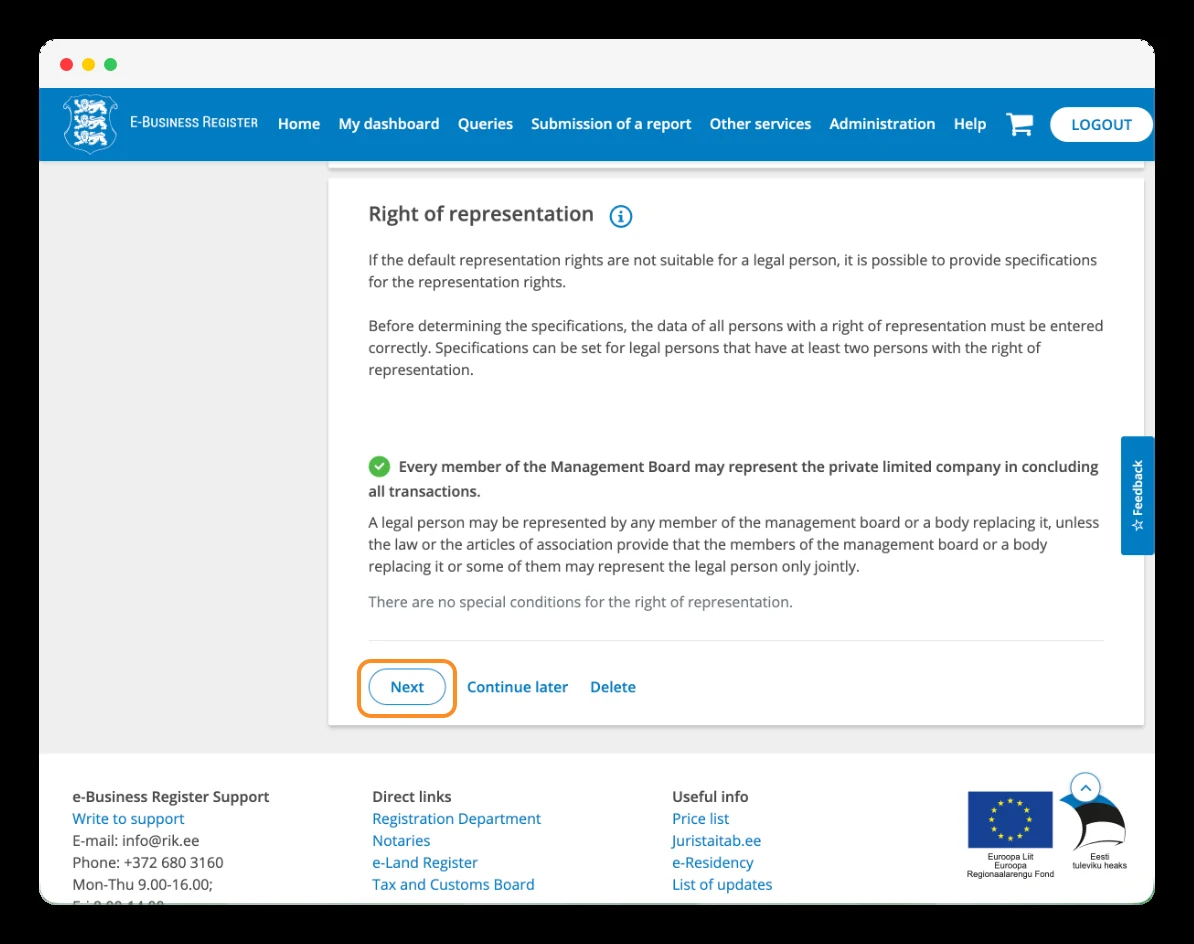Click the European Union flag logo
The height and width of the screenshot is (944, 1194).
tap(1010, 820)
